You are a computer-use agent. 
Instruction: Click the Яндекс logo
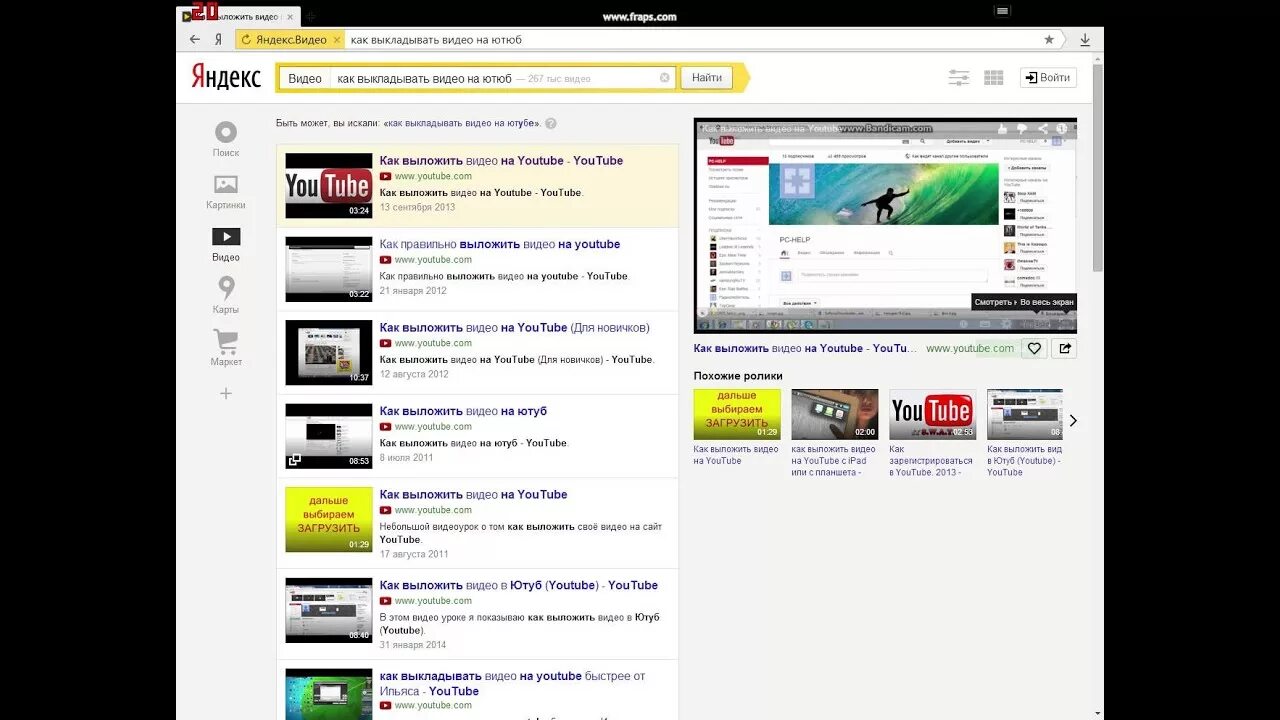226,77
